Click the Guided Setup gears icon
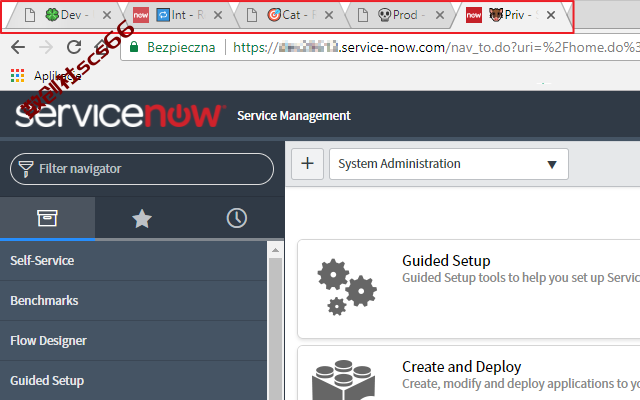This screenshot has width=640, height=400. [x=347, y=287]
